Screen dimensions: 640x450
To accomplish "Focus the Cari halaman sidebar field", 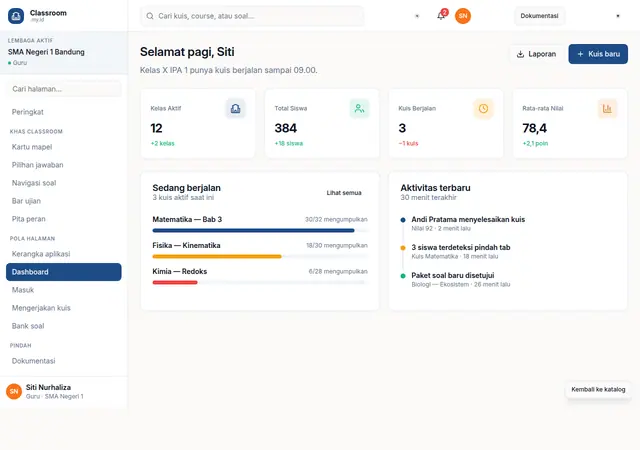I will [x=64, y=89].
